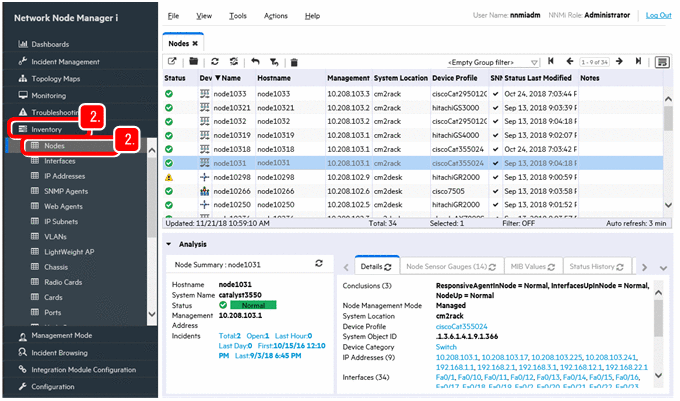This screenshot has width=680, height=401.
Task: Click the Show View in New Window icon
Action: coord(172,62)
